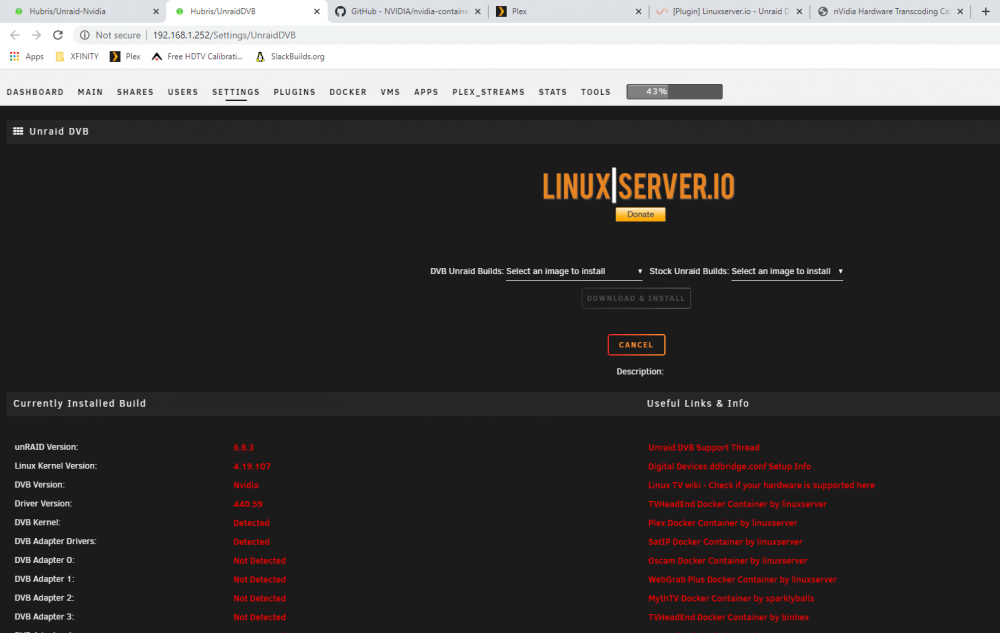1000x633 pixels.
Task: Switch to nVidia Hardware Transcoding tab
Action: [889, 11]
